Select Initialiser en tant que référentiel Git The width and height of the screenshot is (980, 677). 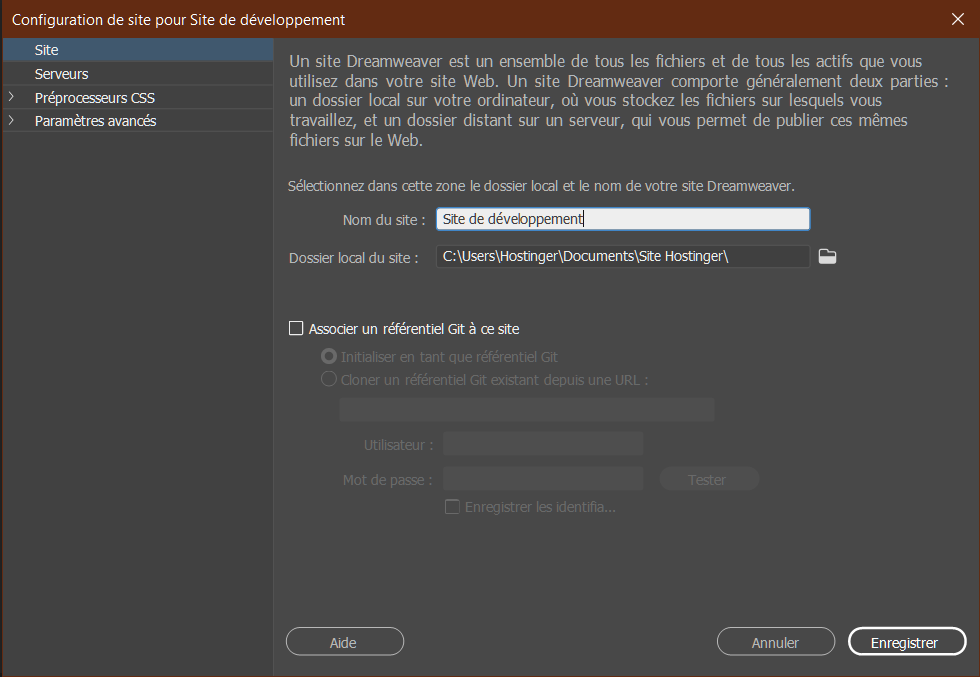click(328, 355)
